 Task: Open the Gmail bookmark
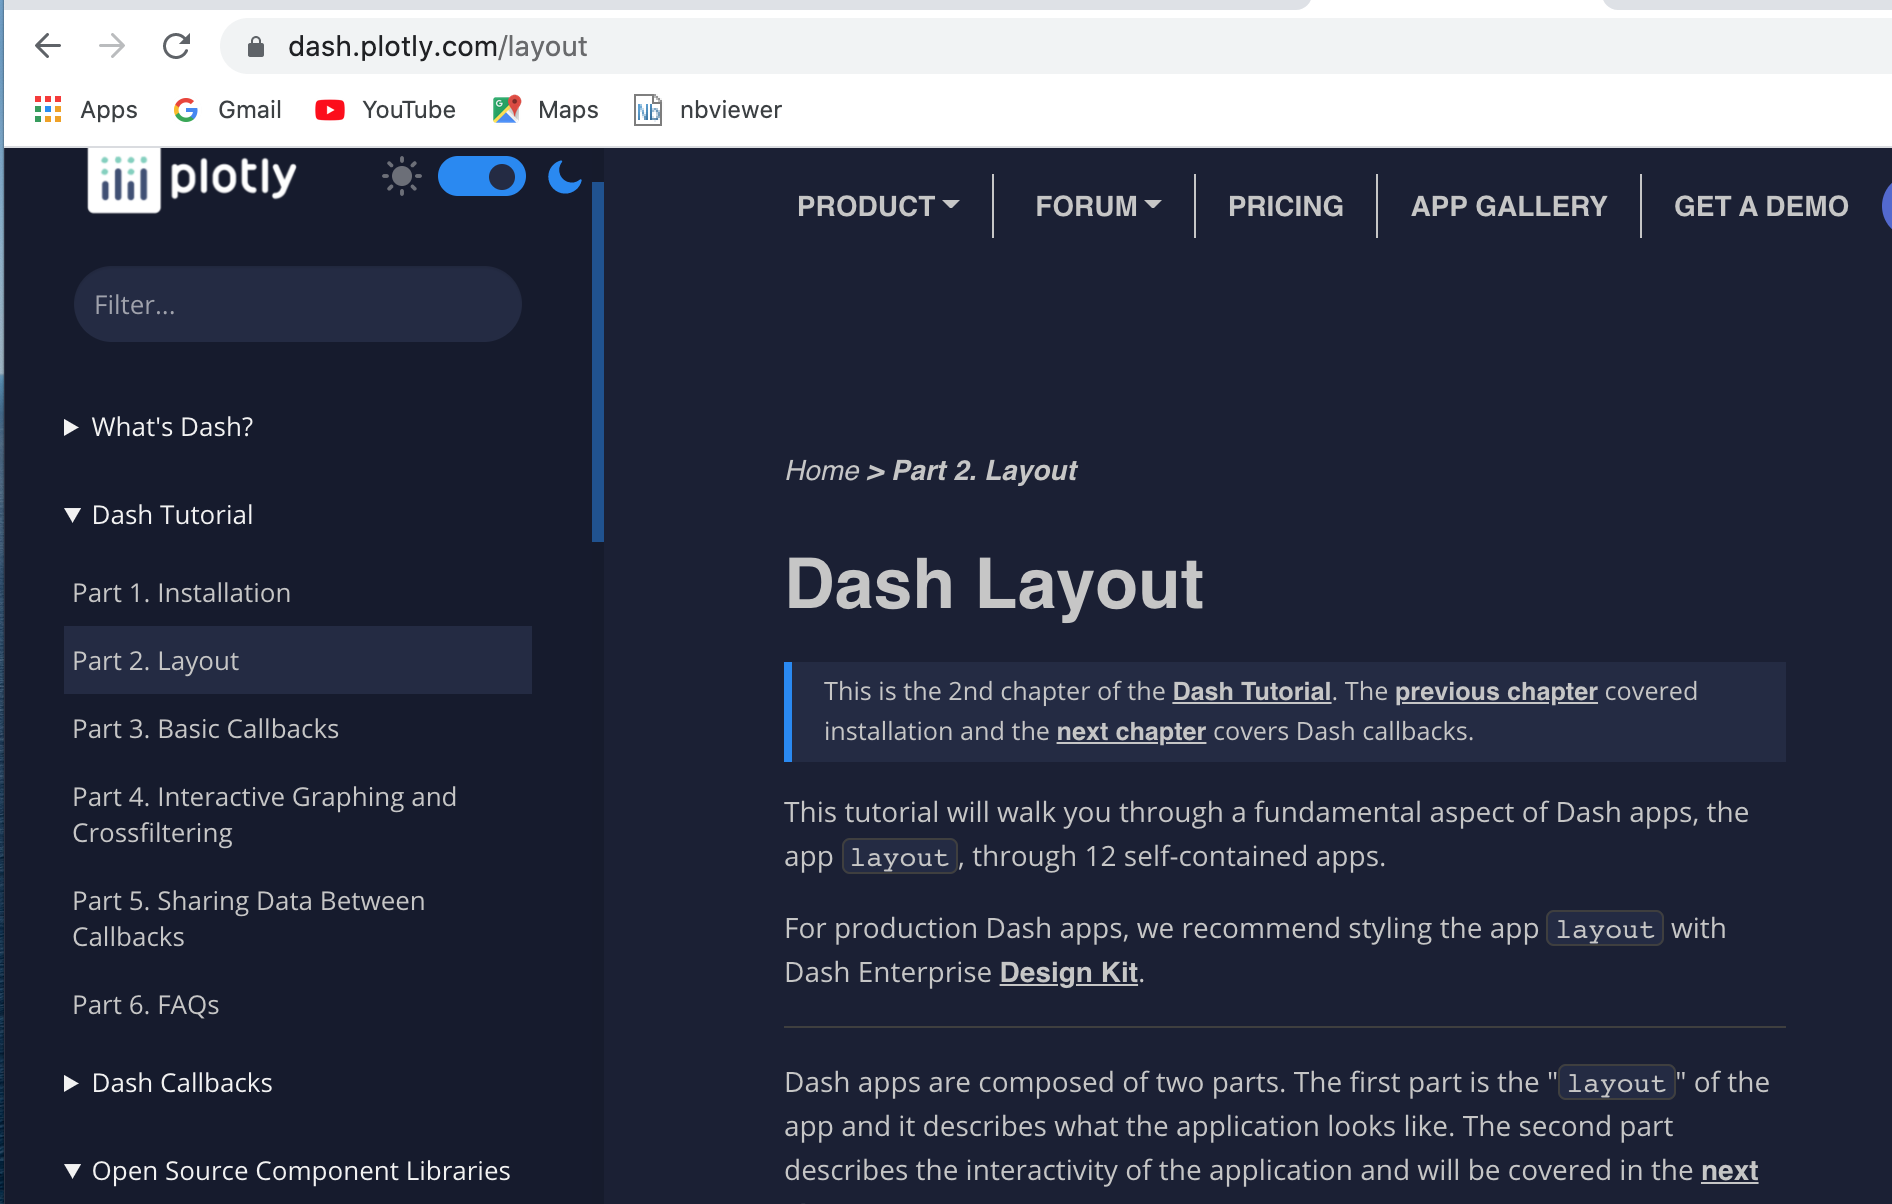[x=227, y=109]
